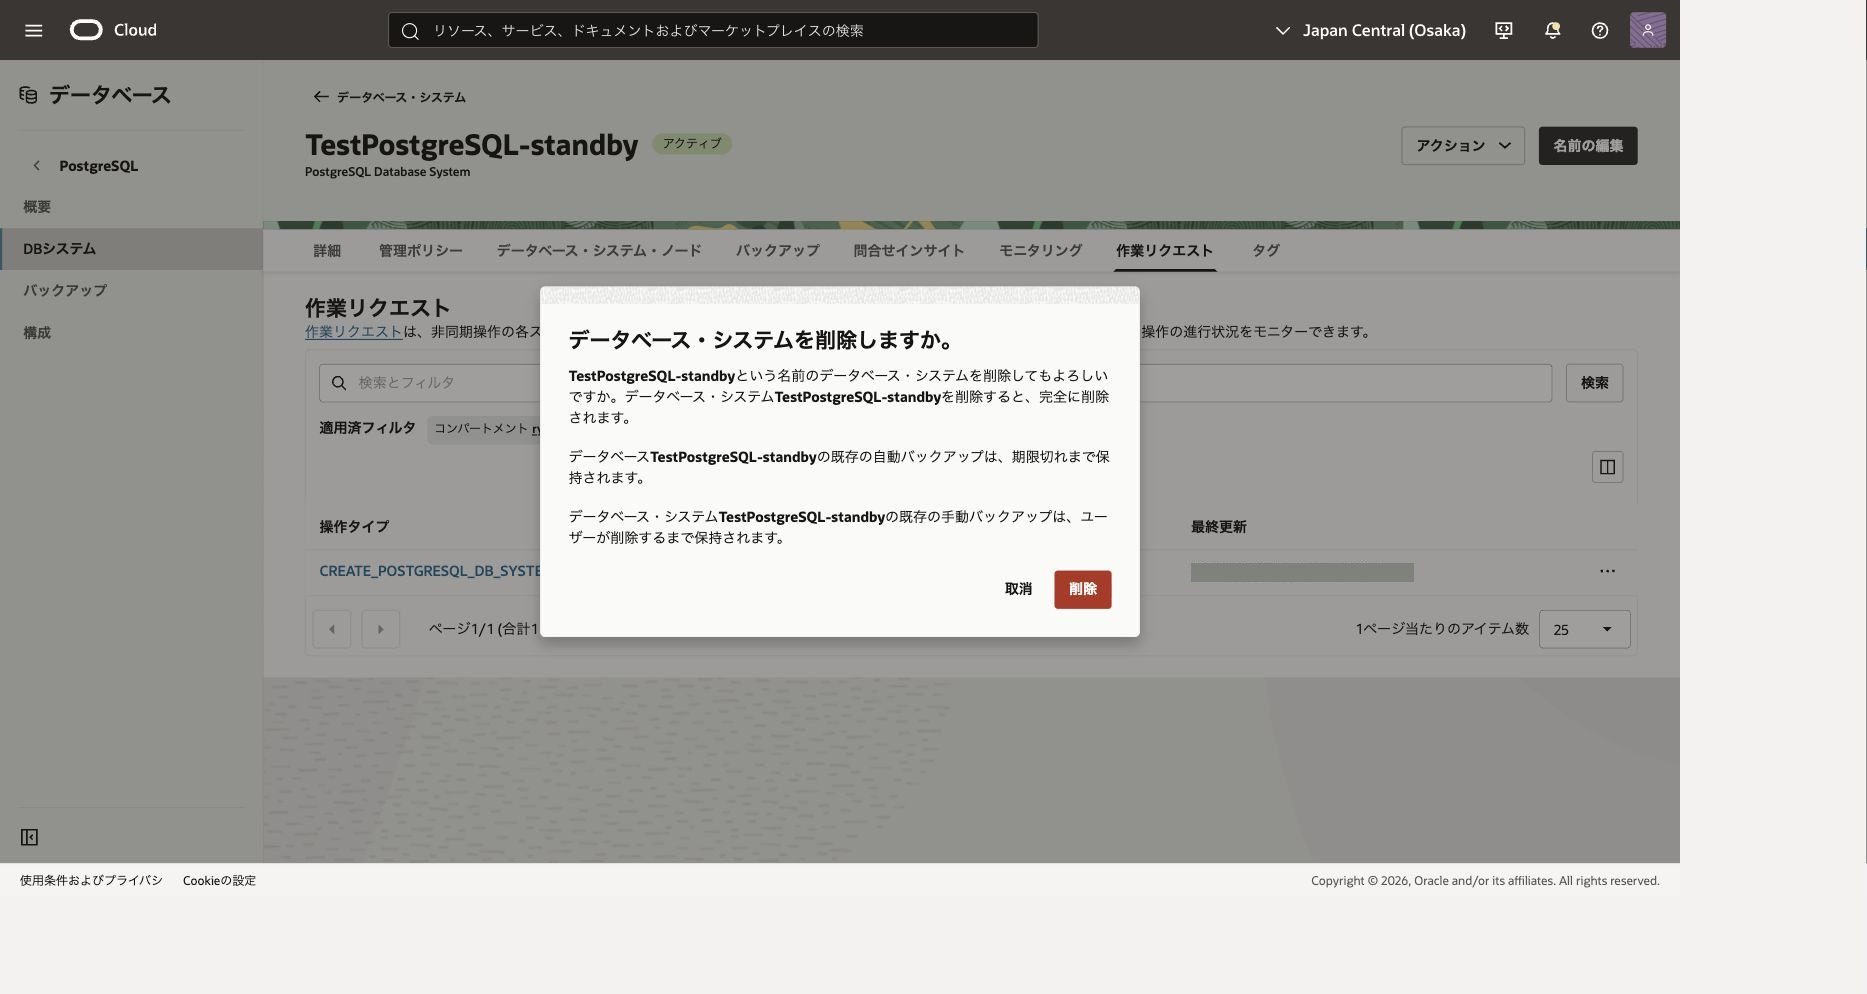This screenshot has height=994, width=1867.
Task: Open the hamburger navigation menu
Action: click(x=33, y=30)
